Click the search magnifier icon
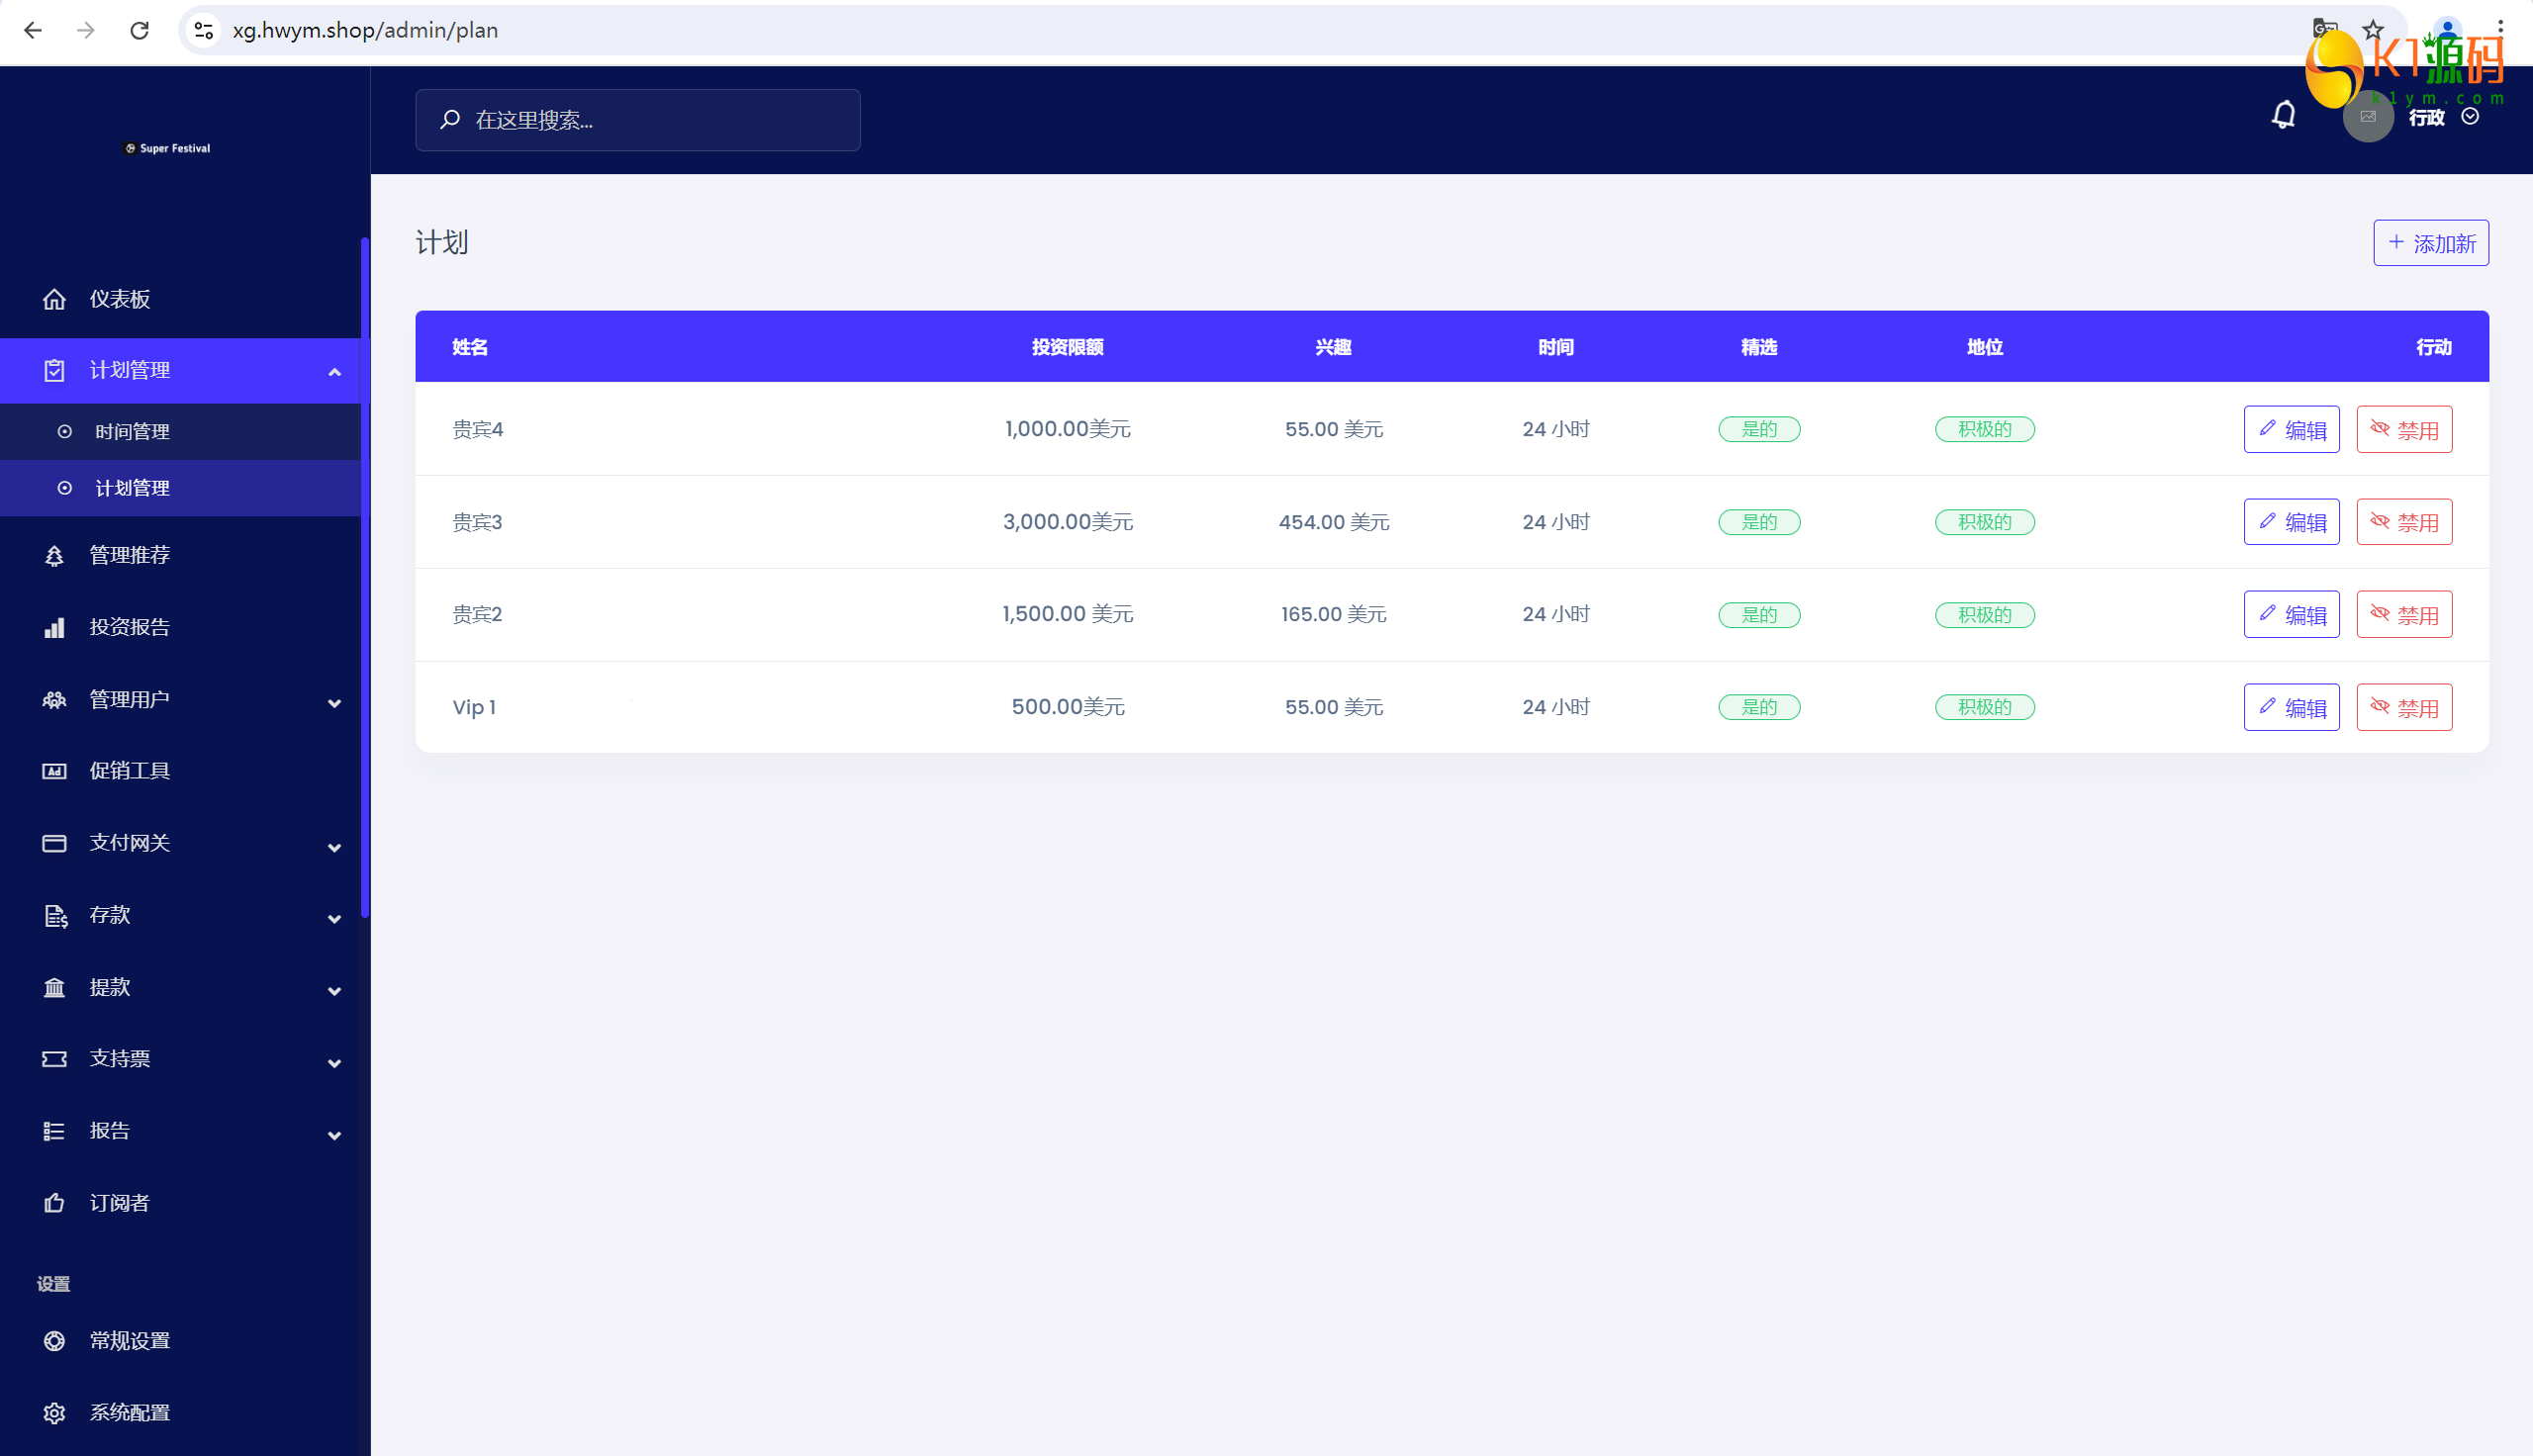Image resolution: width=2533 pixels, height=1456 pixels. [x=450, y=120]
